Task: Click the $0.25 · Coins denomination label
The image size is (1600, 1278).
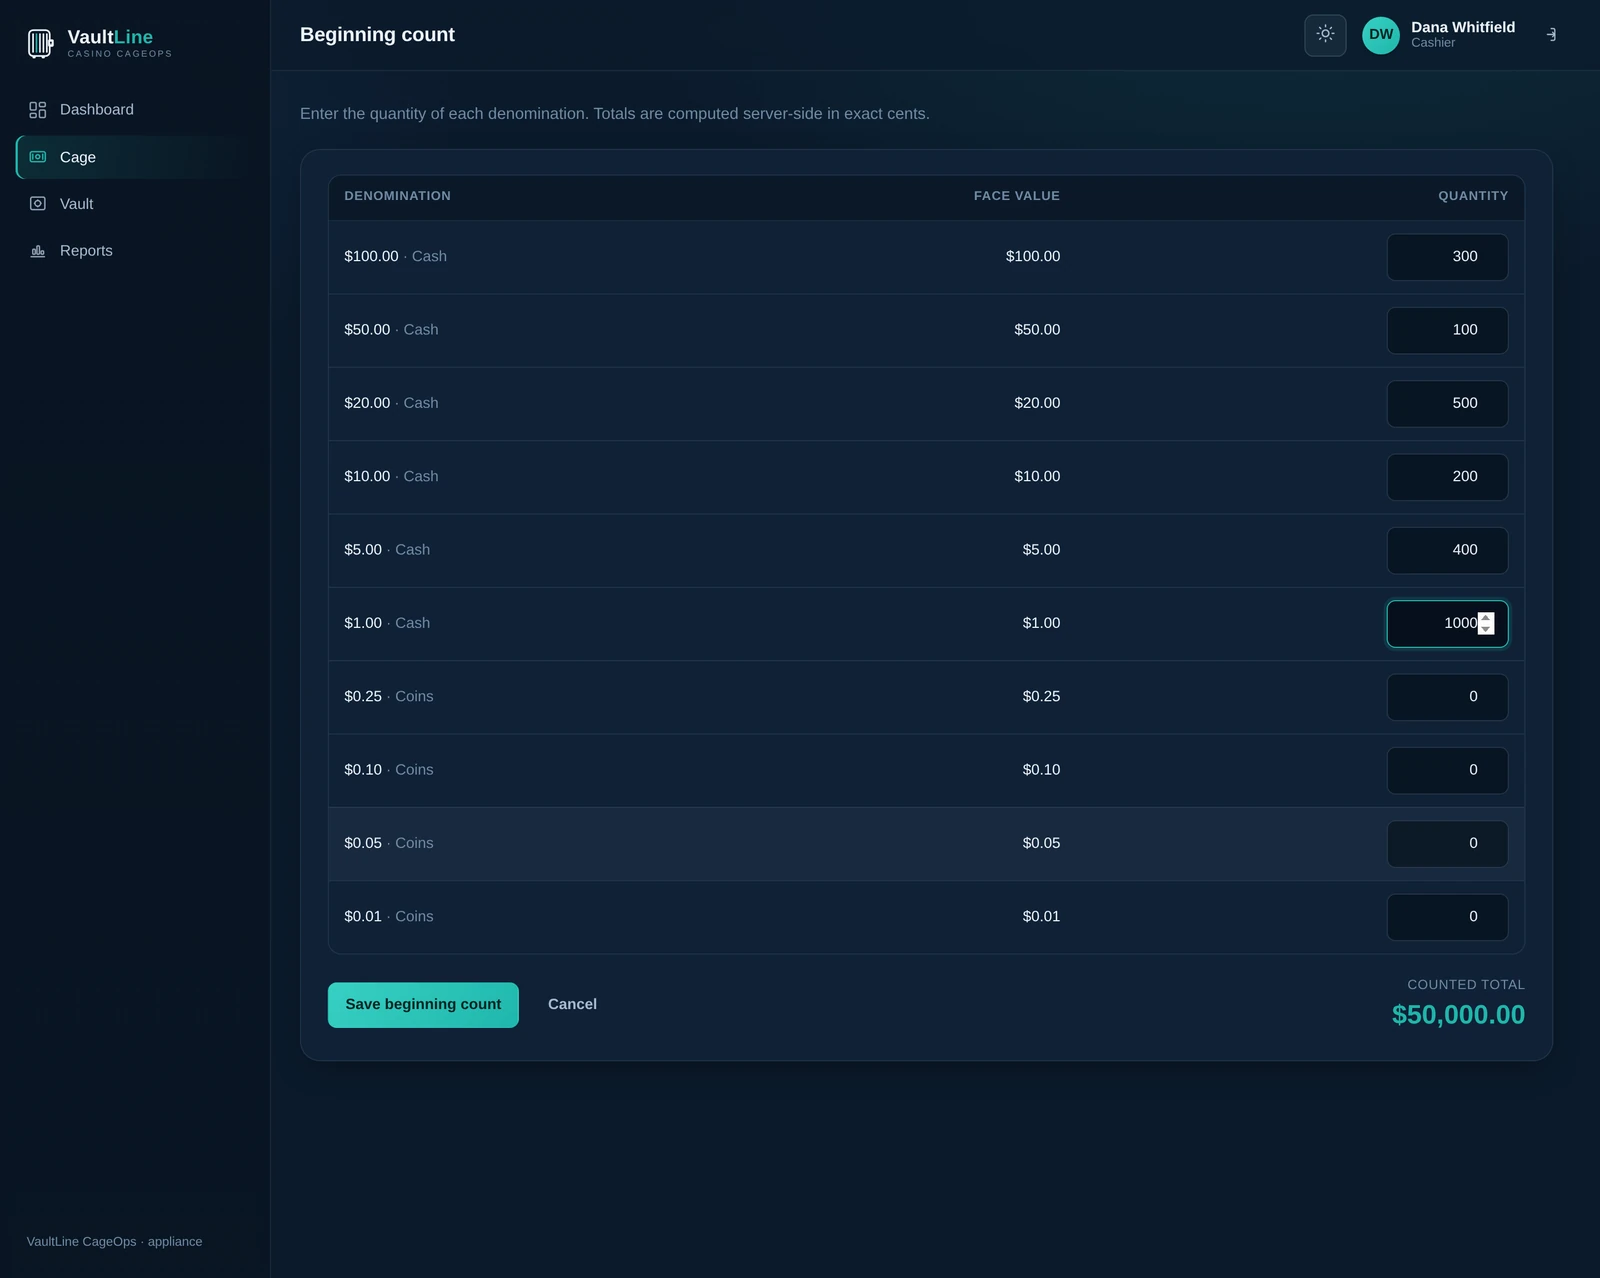Action: tap(389, 697)
